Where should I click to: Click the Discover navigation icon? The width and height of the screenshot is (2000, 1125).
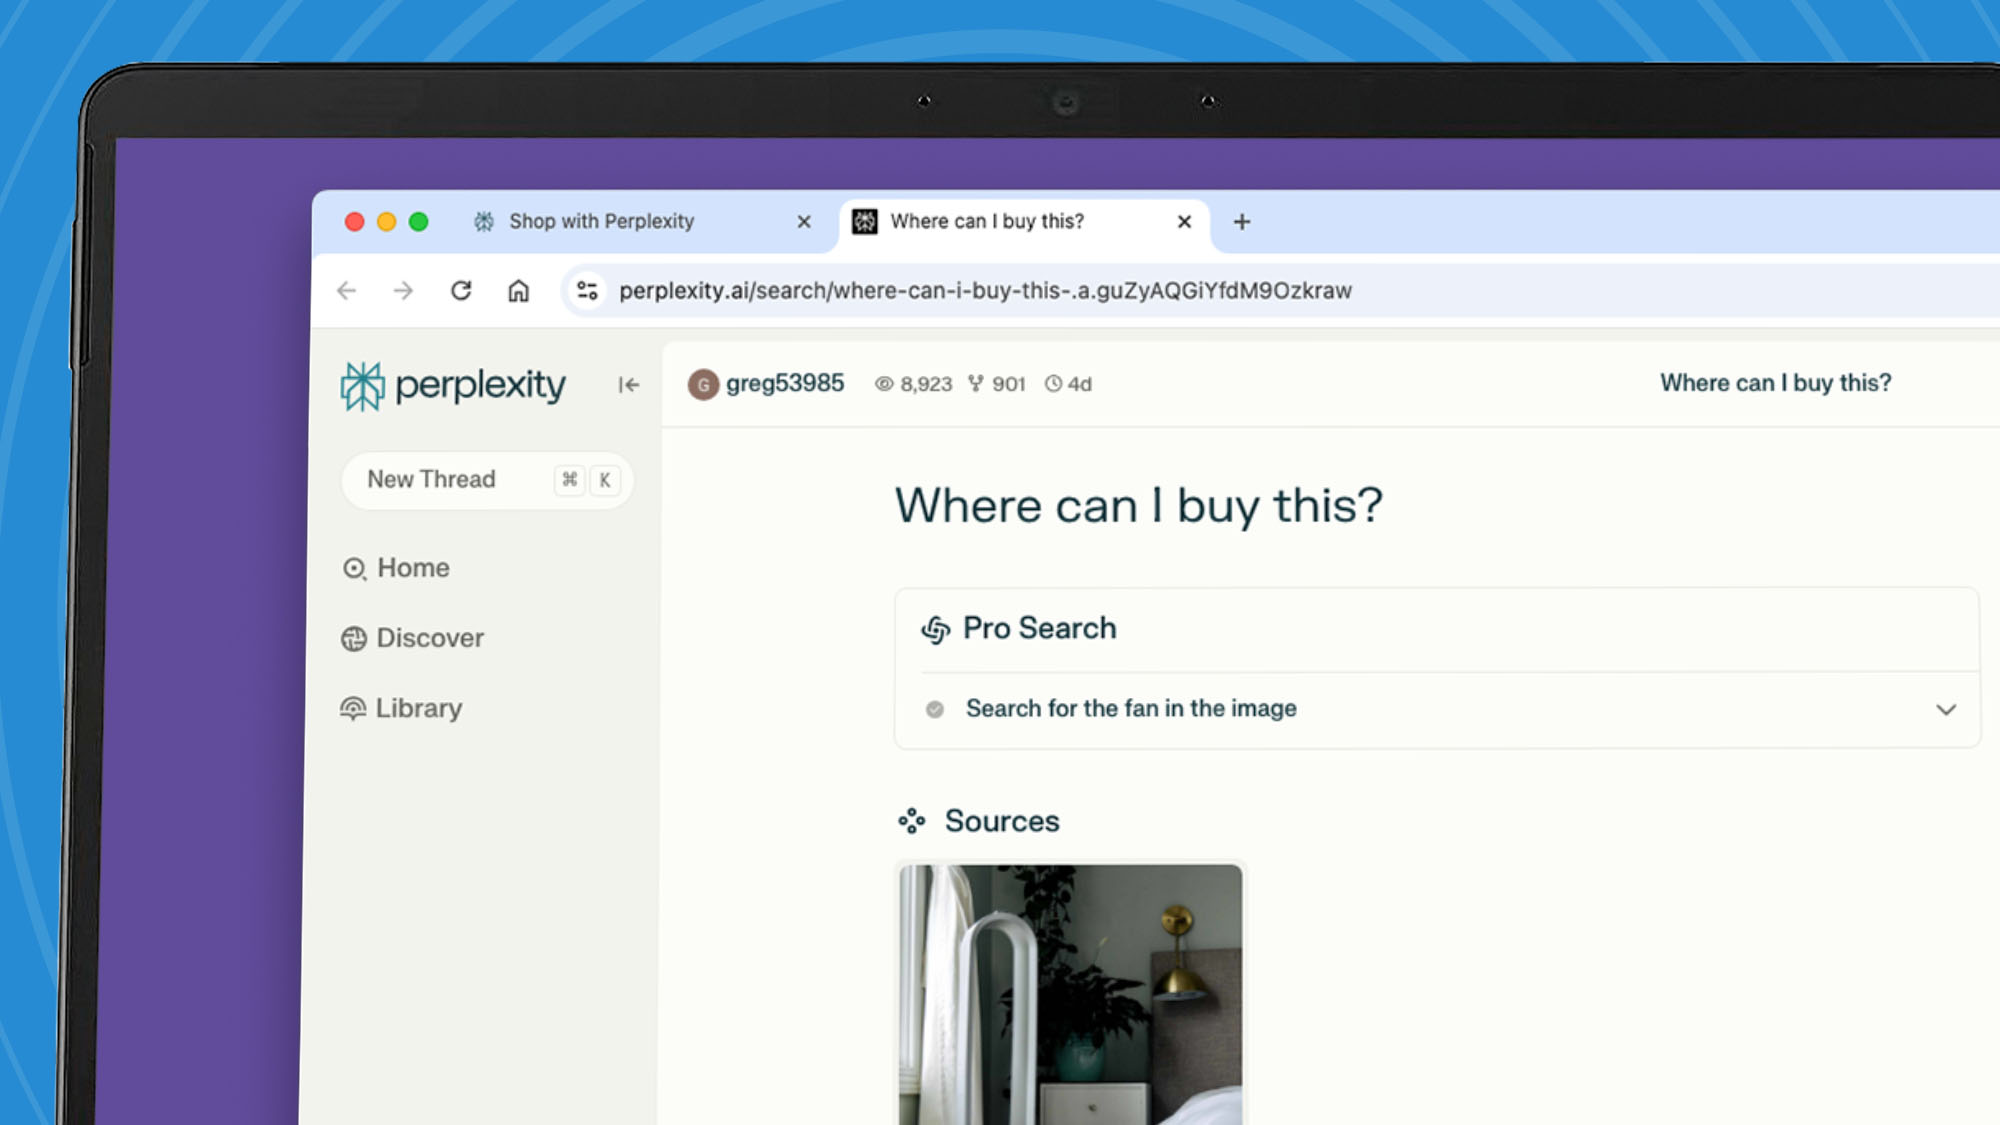click(x=354, y=637)
